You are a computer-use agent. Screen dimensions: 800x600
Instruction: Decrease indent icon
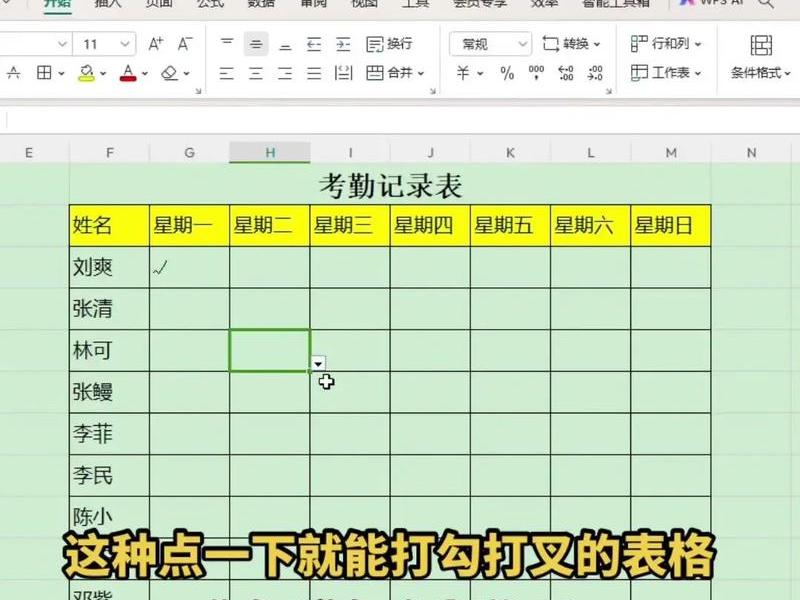(314, 44)
